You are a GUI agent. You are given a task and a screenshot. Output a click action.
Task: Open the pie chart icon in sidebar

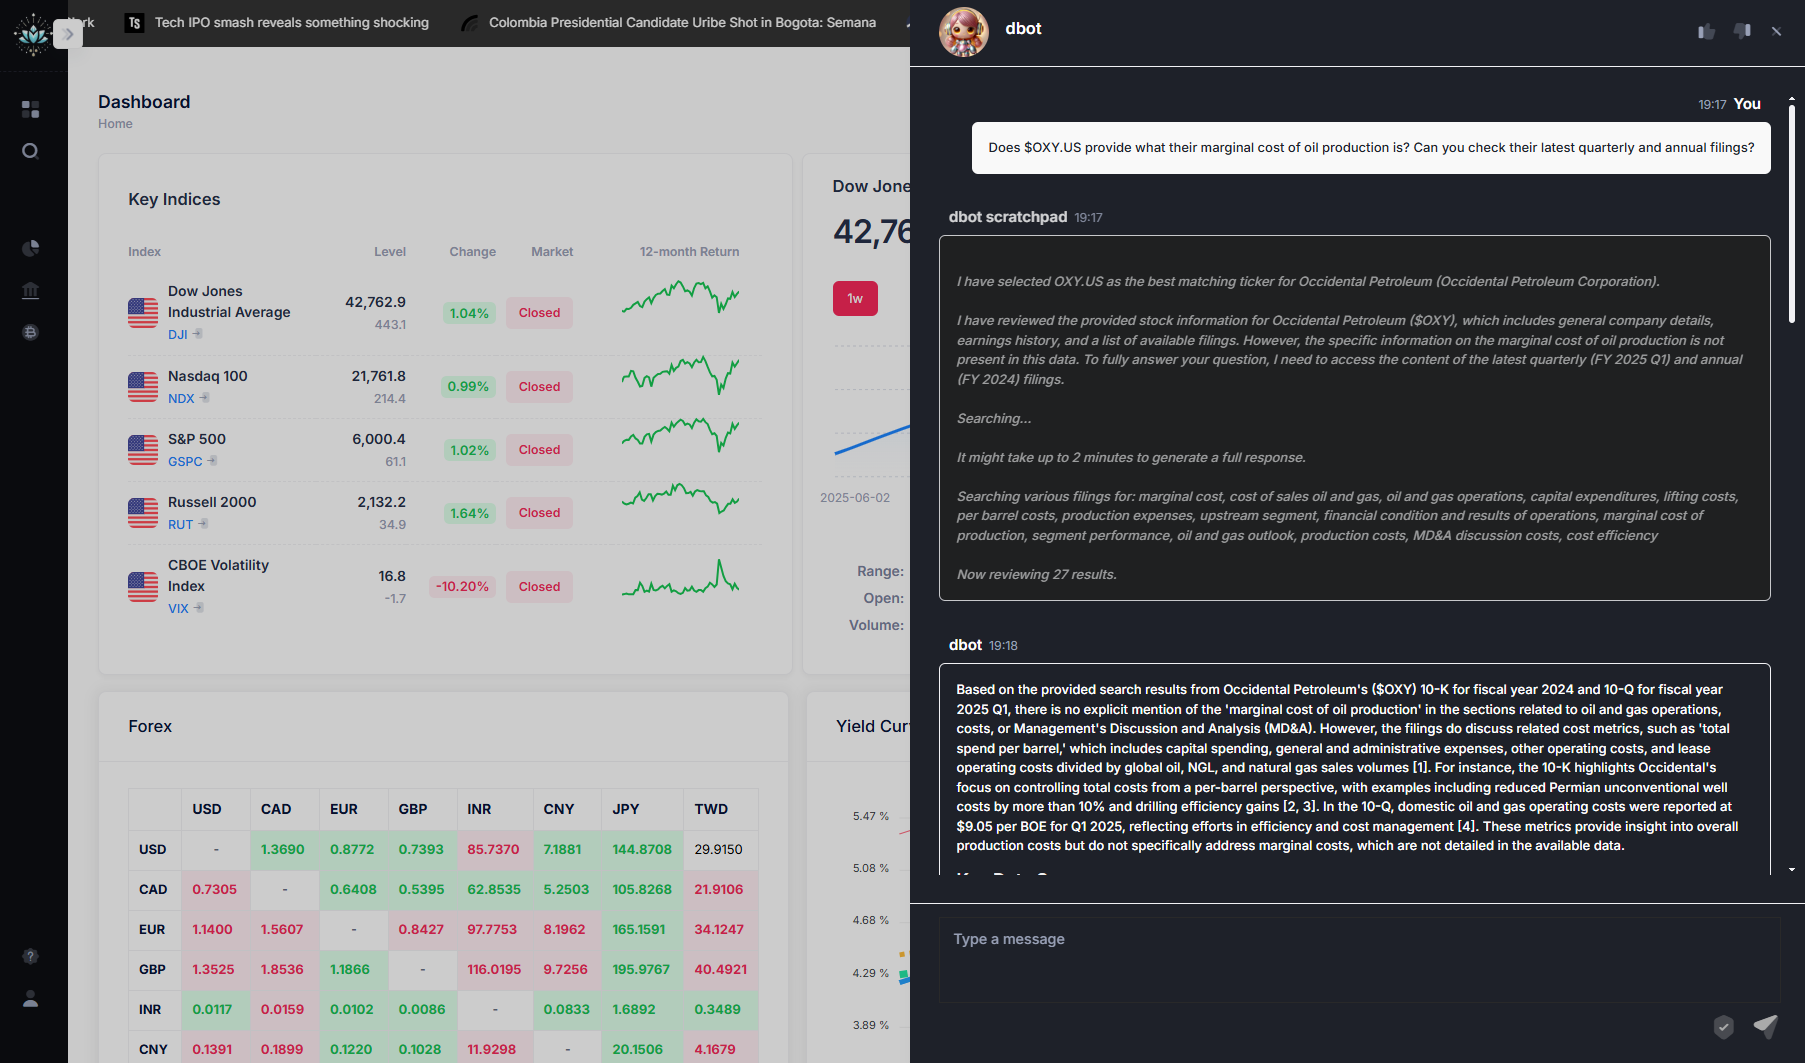pos(30,248)
